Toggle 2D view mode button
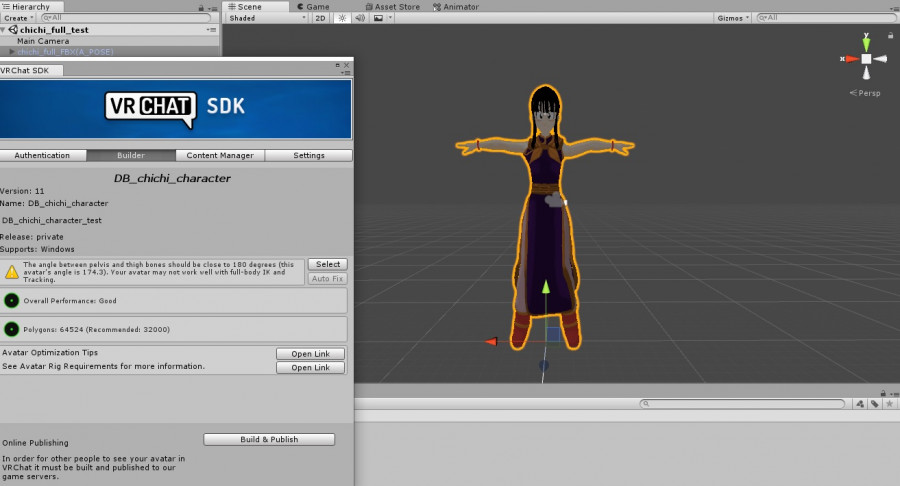 [320, 18]
